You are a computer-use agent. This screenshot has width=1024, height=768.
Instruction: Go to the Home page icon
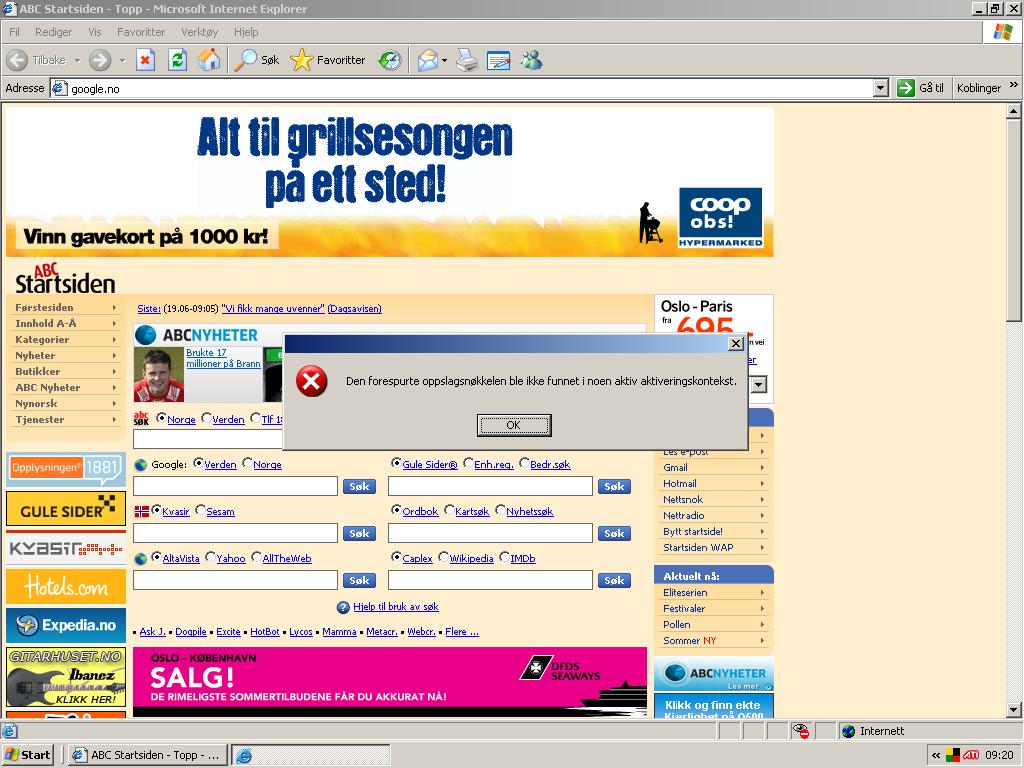click(209, 60)
